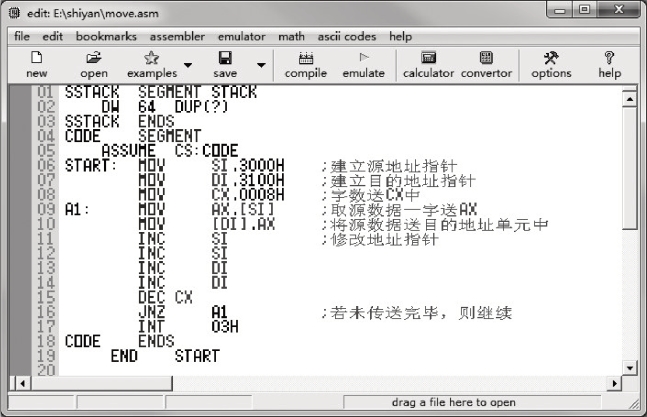The width and height of the screenshot is (647, 417).
Task: Click operand 'DI,3100H' on line 07
Action: [x=248, y=180]
